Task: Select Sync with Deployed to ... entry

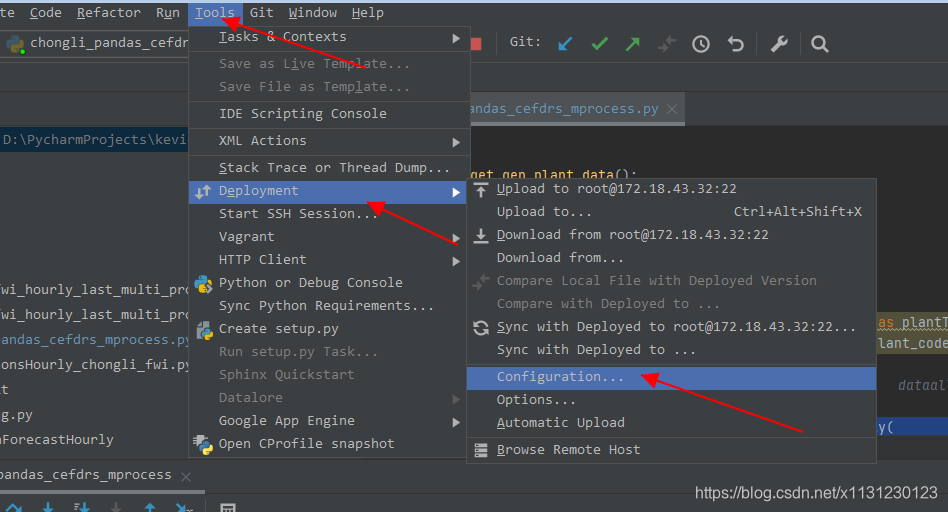Action: click(671, 351)
